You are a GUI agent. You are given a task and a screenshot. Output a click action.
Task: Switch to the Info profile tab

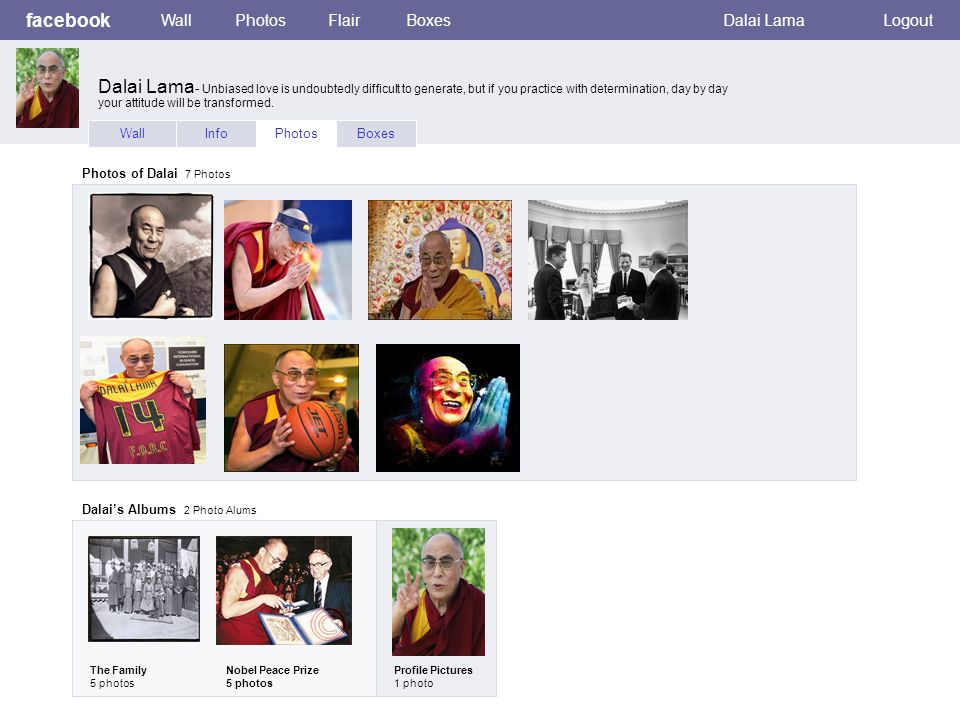point(216,133)
